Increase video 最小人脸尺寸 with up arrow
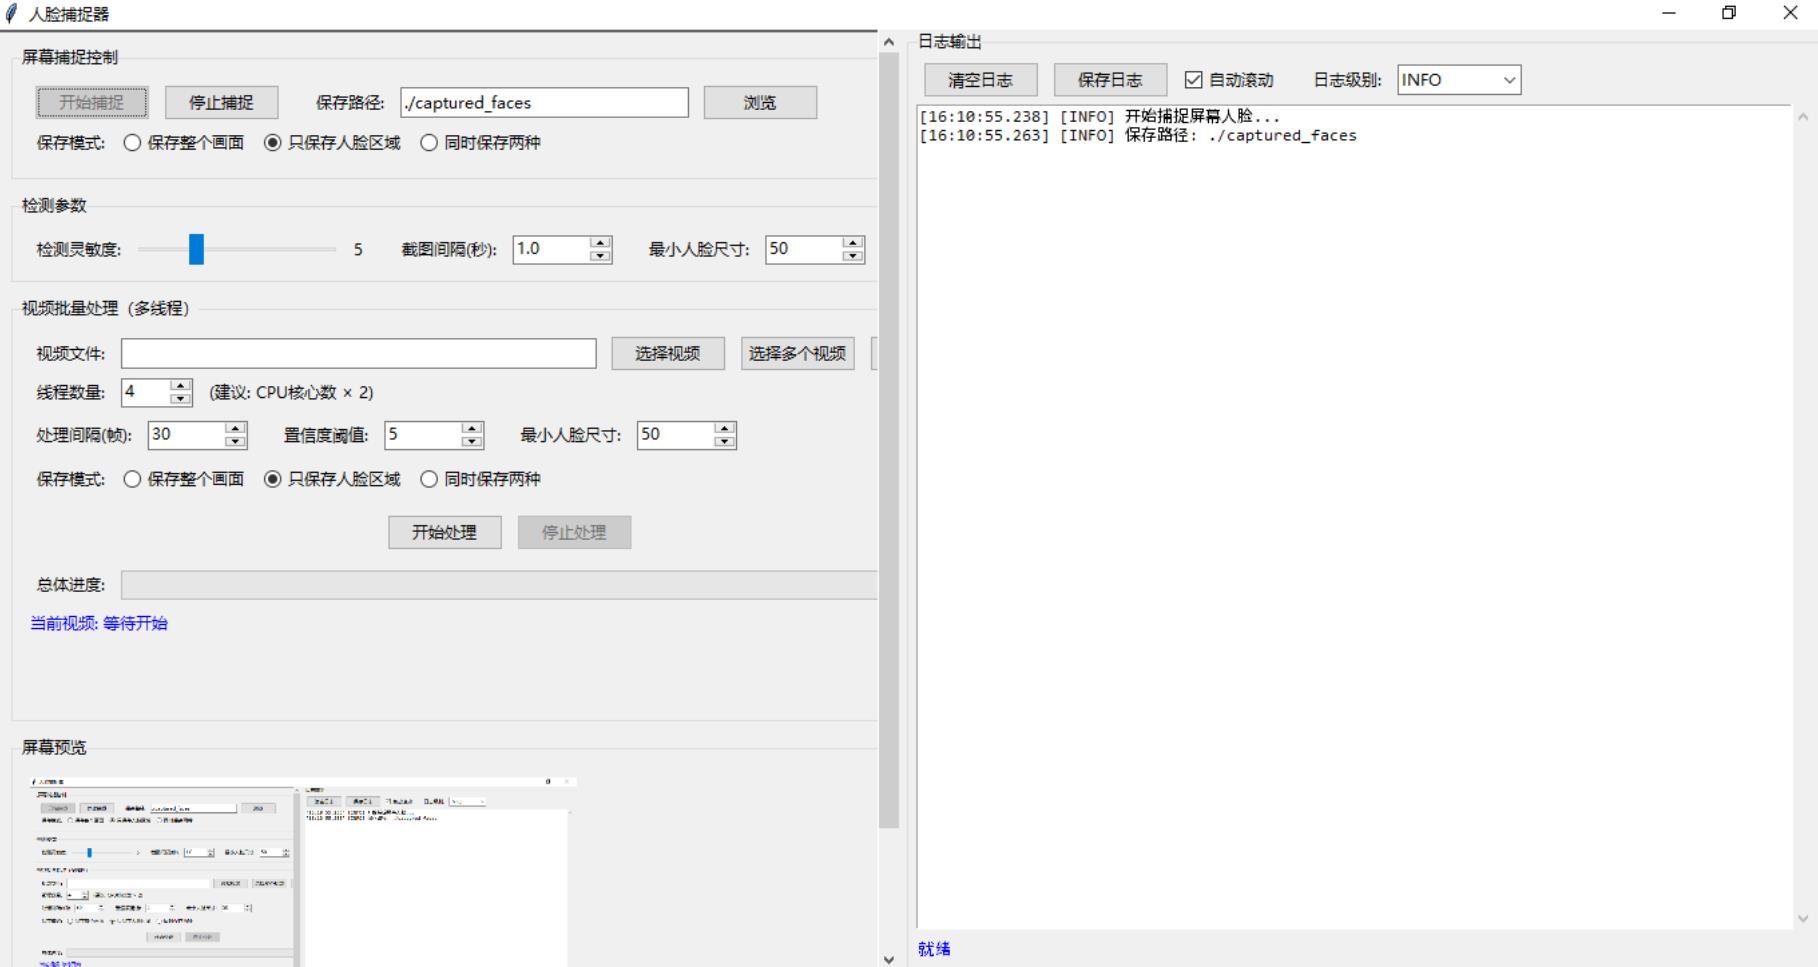 (x=725, y=428)
